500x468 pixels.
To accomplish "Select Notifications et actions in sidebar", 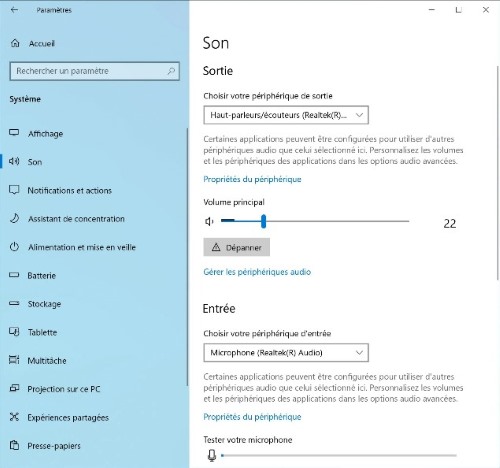I will pyautogui.click(x=69, y=190).
